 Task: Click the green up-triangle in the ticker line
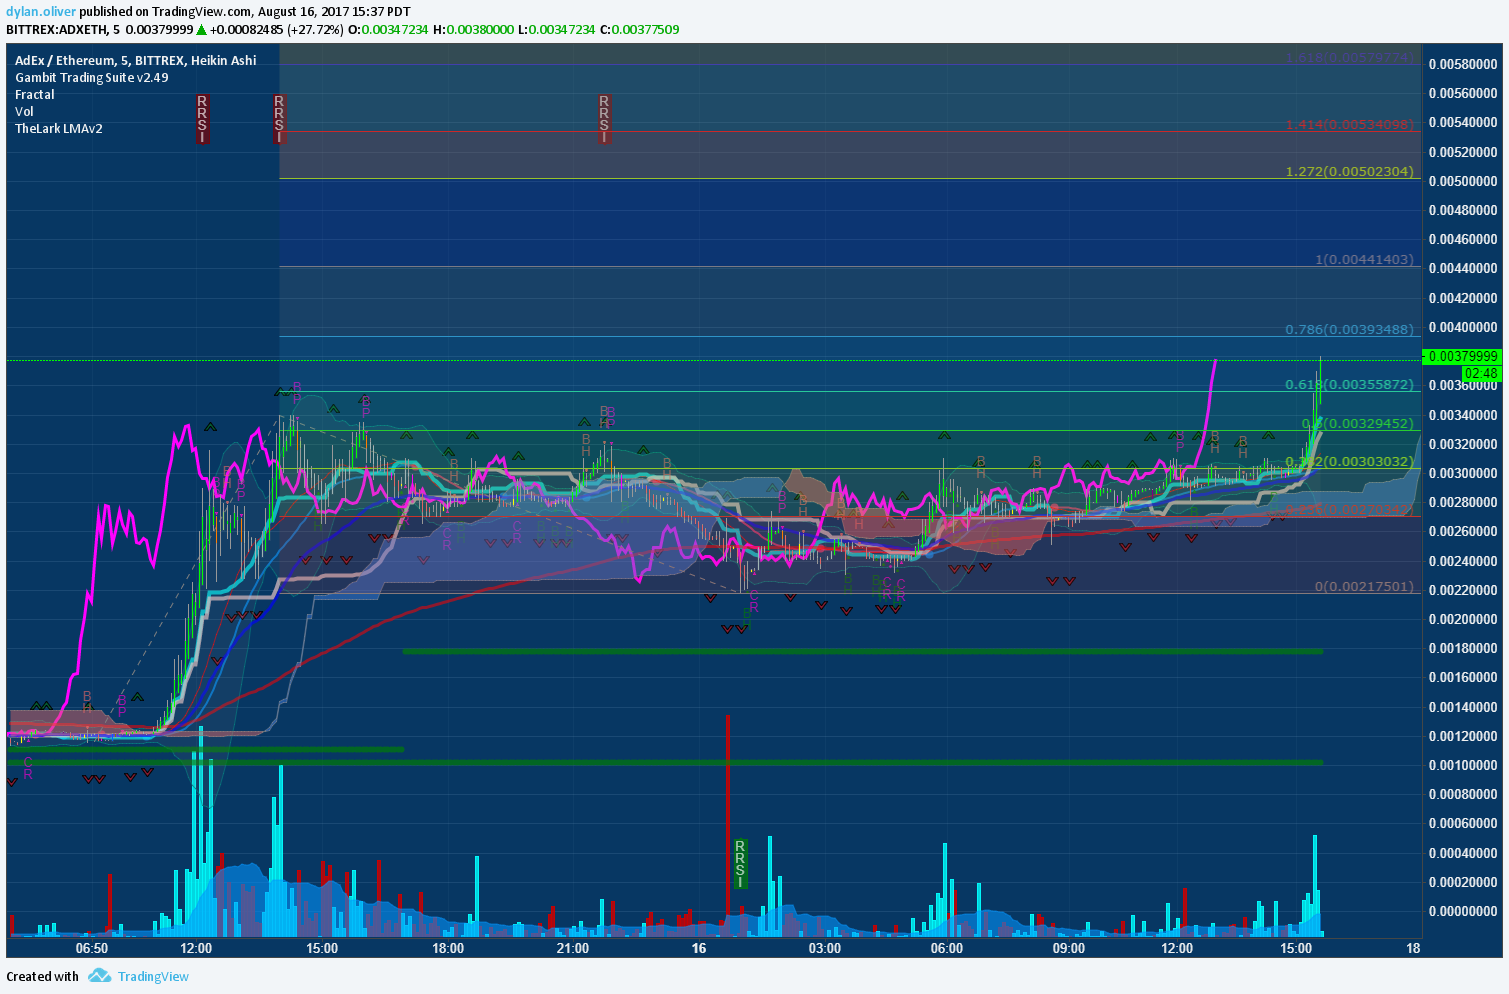pyautogui.click(x=201, y=29)
